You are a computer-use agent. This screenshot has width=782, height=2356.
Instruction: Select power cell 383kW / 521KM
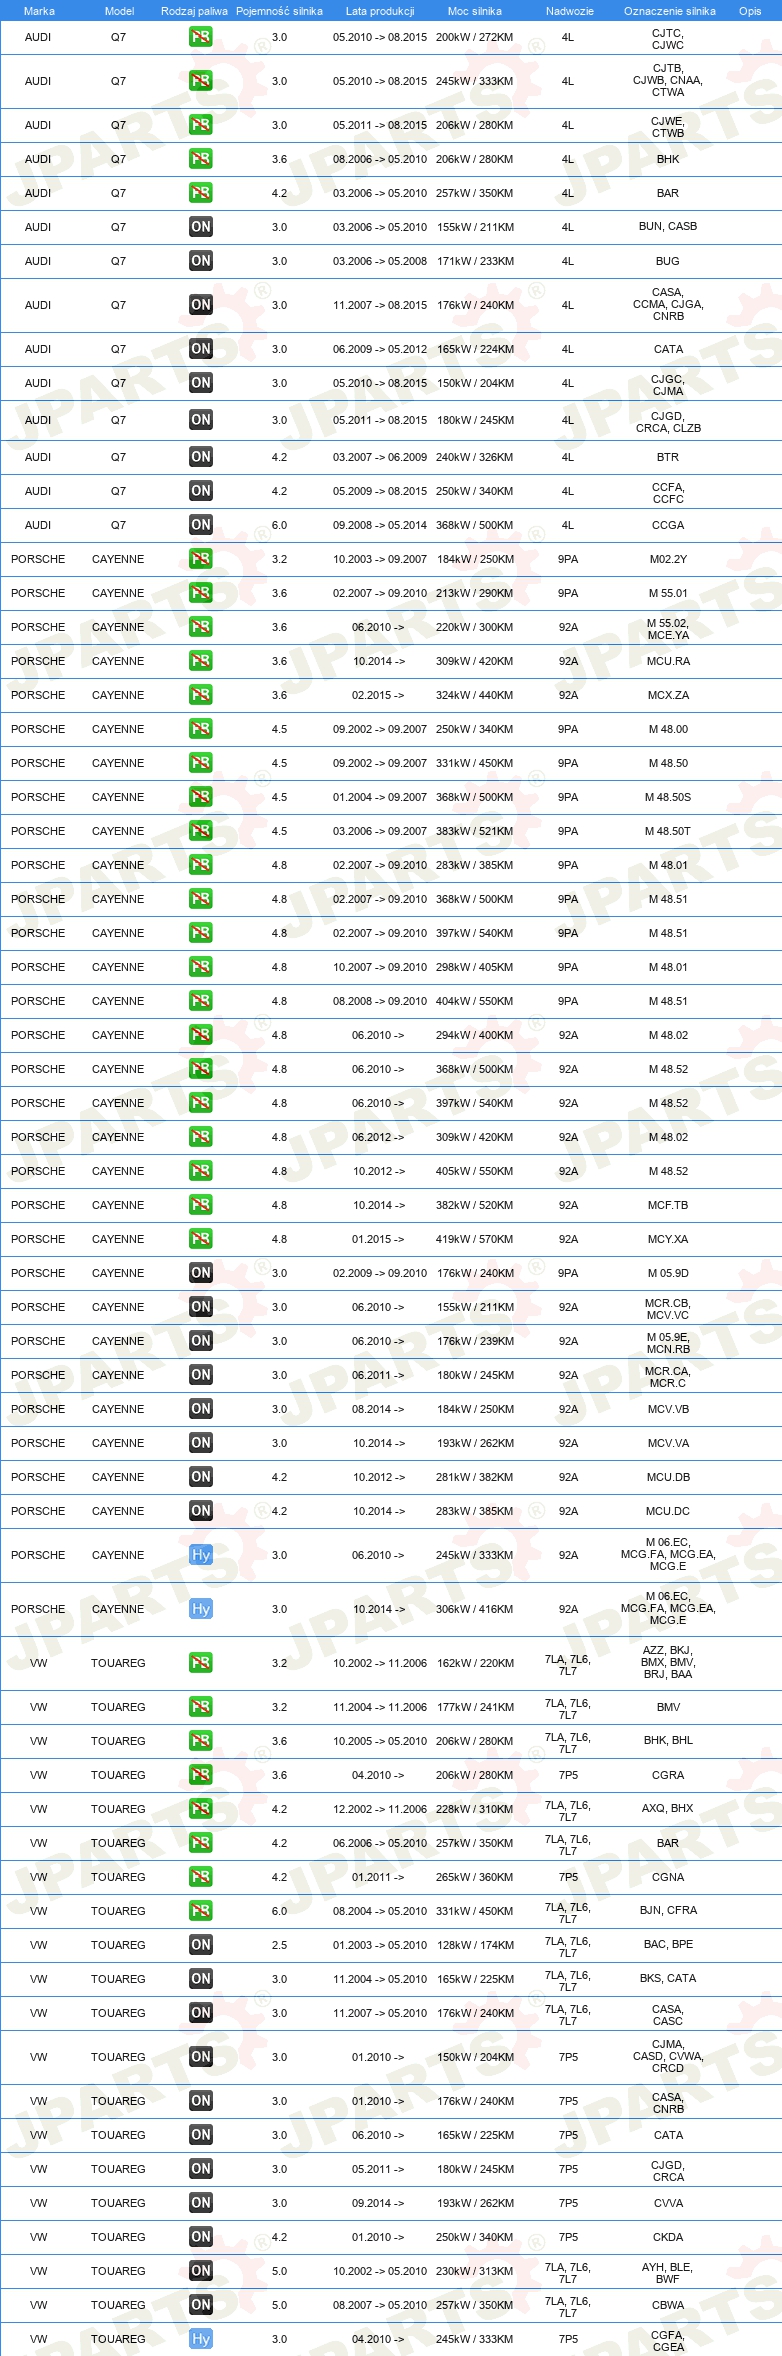pyautogui.click(x=475, y=831)
